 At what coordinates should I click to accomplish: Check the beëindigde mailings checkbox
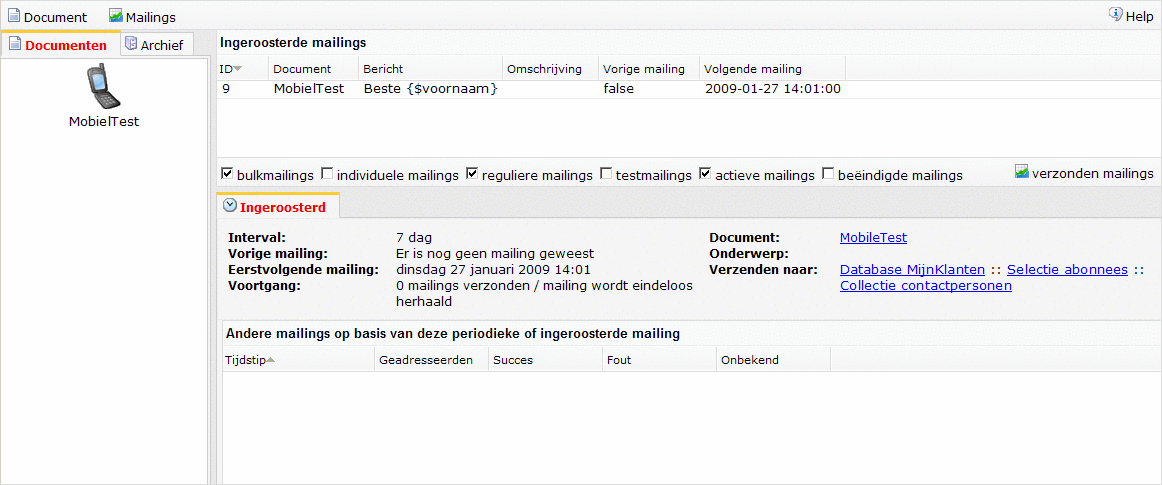pos(828,174)
